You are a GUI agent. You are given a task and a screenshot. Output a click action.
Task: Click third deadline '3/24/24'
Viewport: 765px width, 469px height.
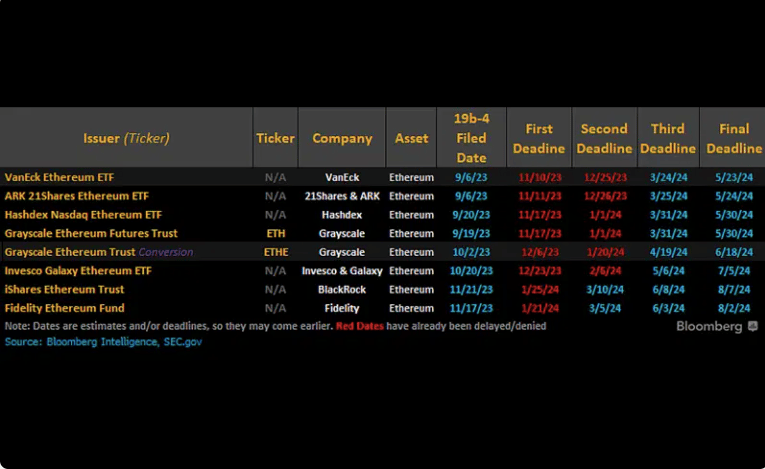point(668,177)
